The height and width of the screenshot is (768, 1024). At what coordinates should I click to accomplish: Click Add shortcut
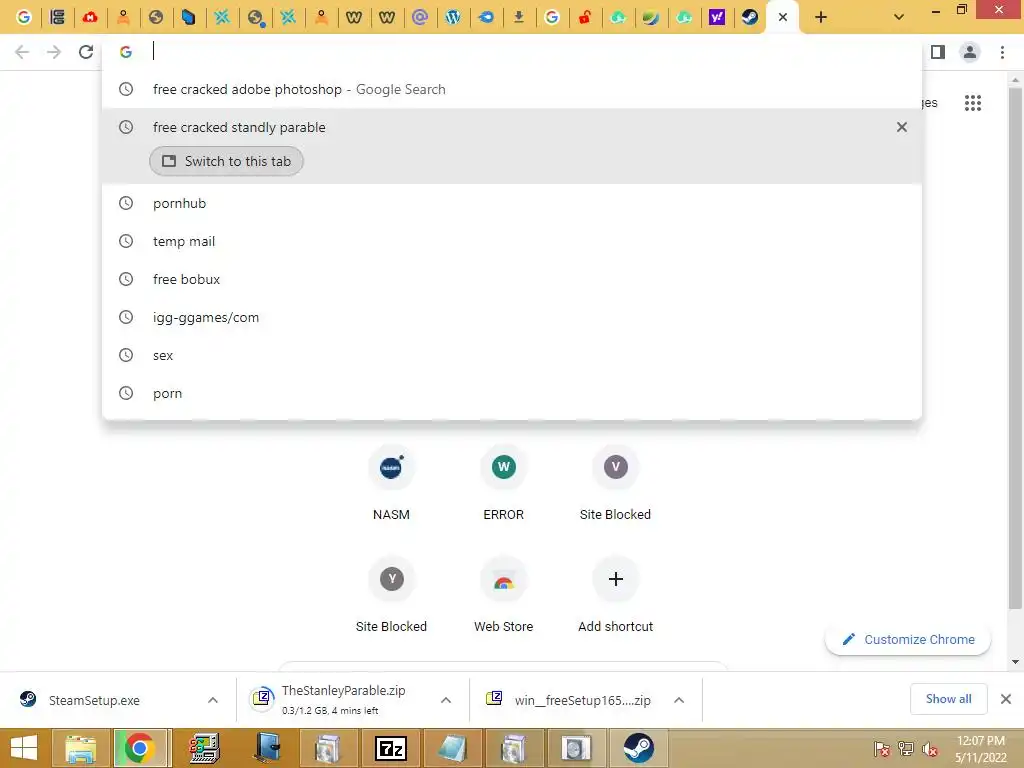tap(615, 596)
